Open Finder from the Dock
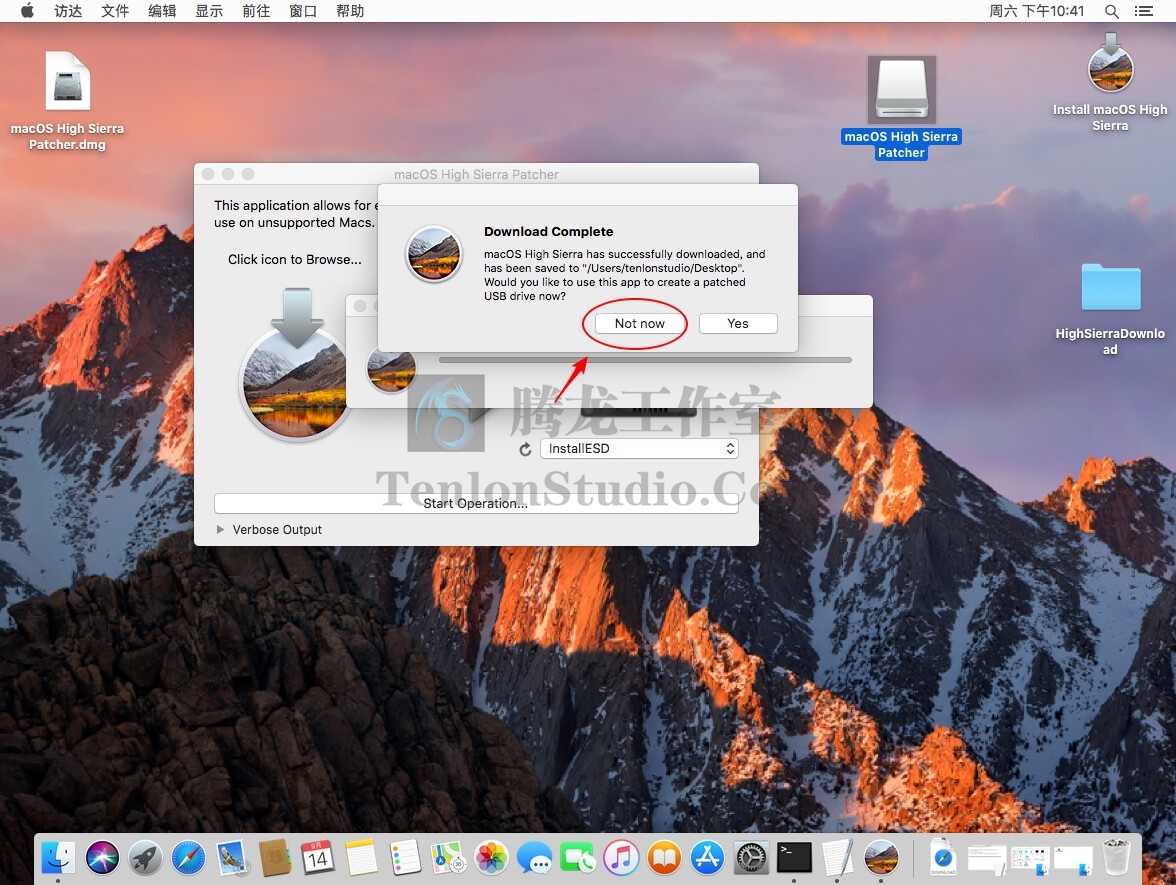 coord(58,857)
